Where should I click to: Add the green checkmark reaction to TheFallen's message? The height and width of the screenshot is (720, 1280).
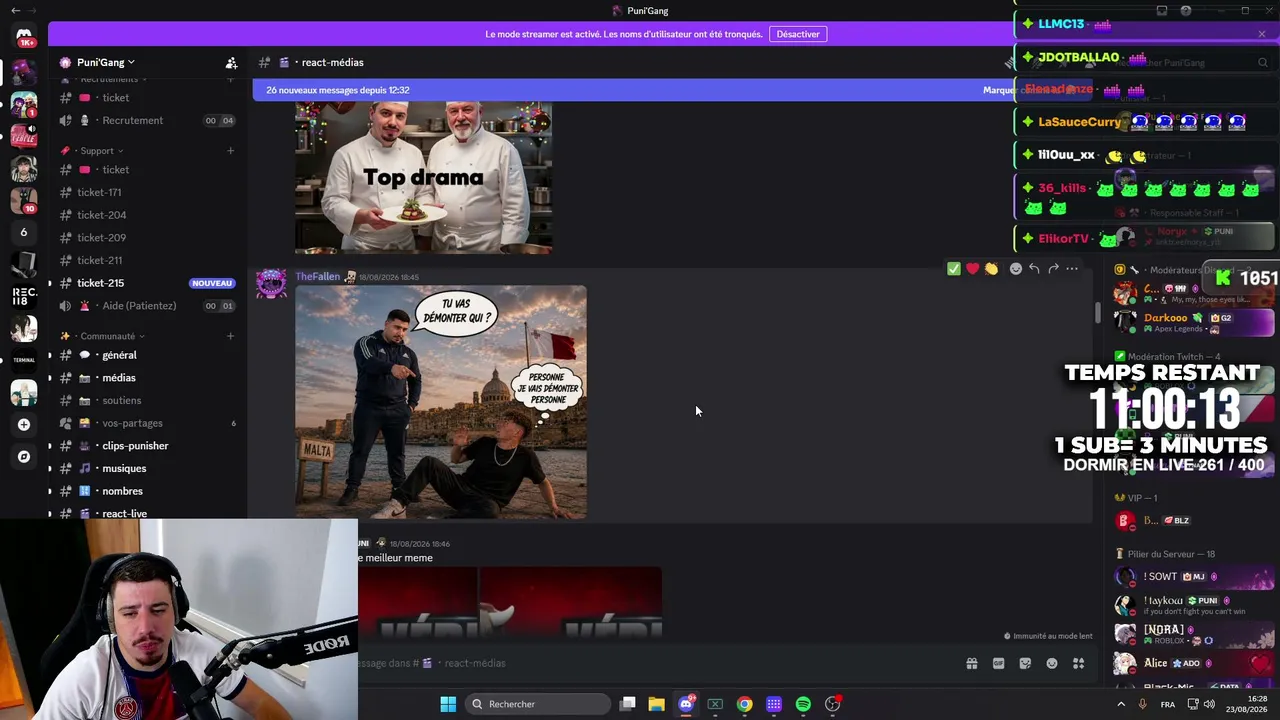pos(954,268)
